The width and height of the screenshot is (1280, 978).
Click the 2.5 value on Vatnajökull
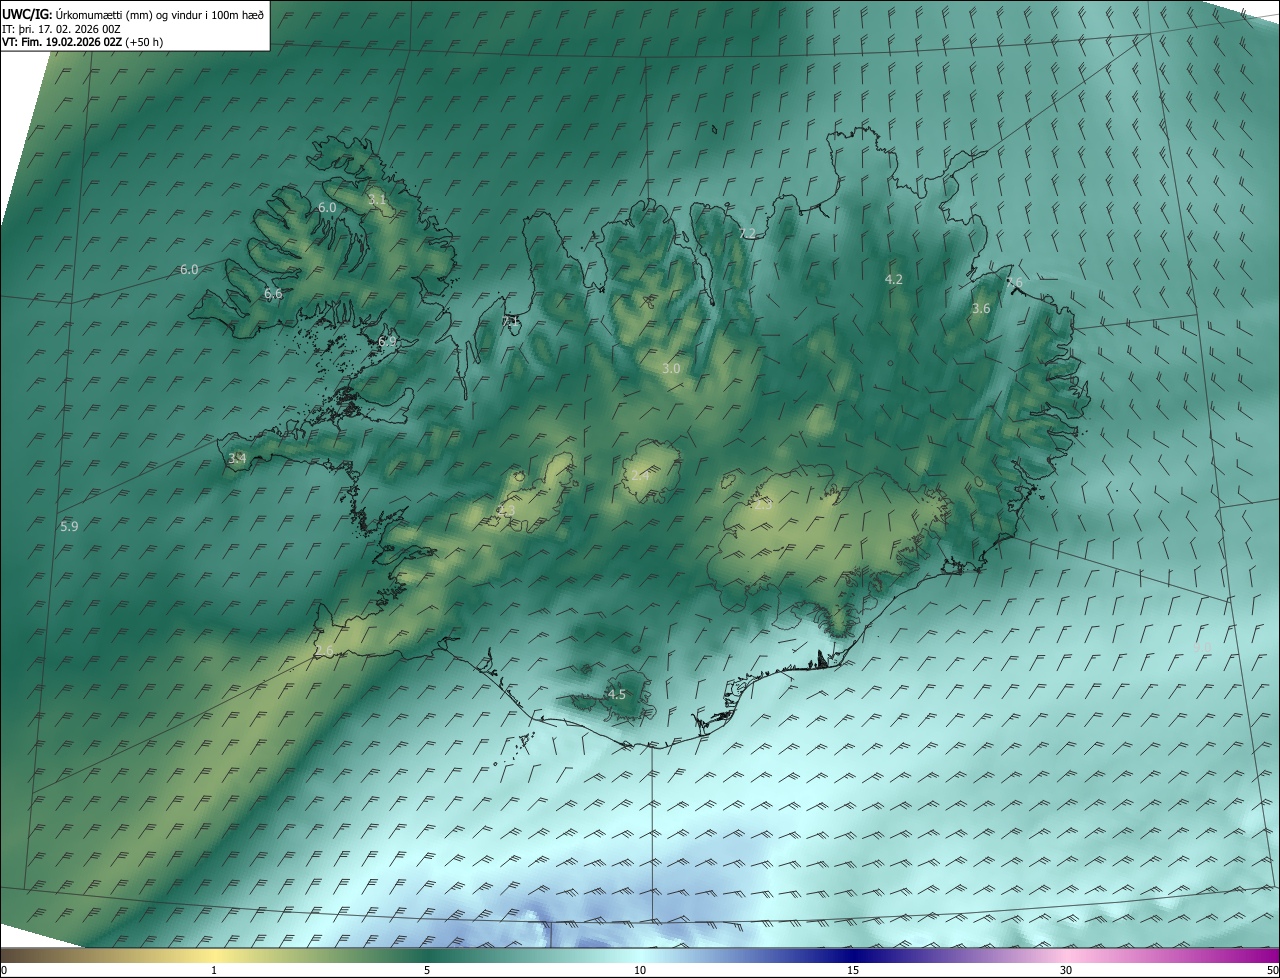click(x=762, y=506)
